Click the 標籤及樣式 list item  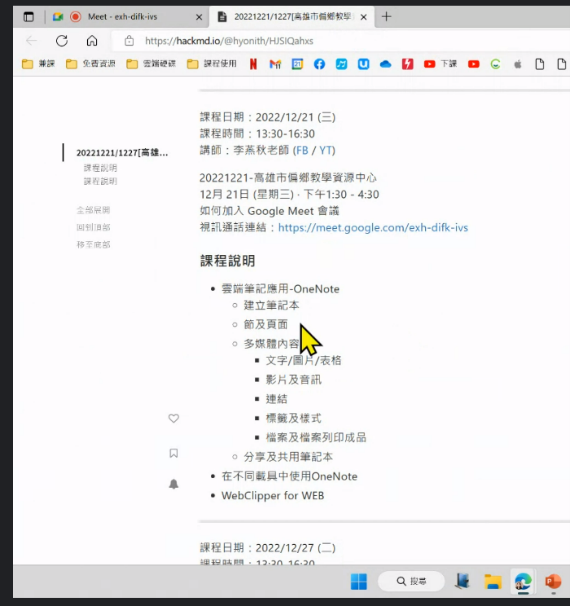click(x=293, y=418)
